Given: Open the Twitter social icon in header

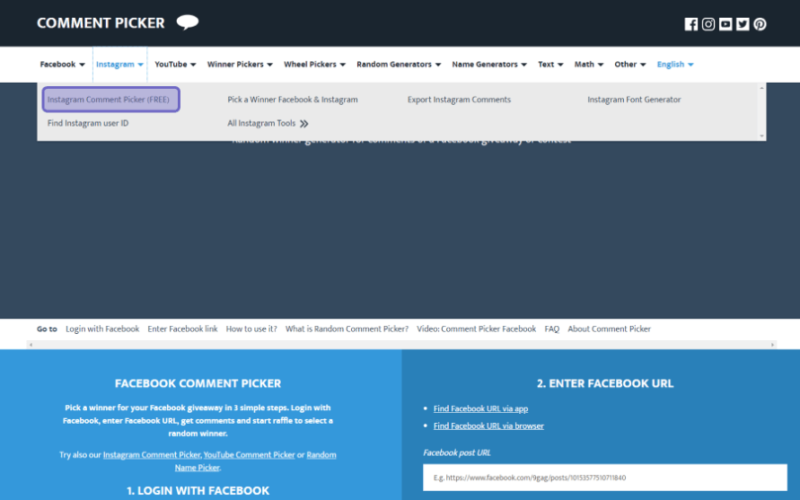Looking at the screenshot, I should 743,24.
